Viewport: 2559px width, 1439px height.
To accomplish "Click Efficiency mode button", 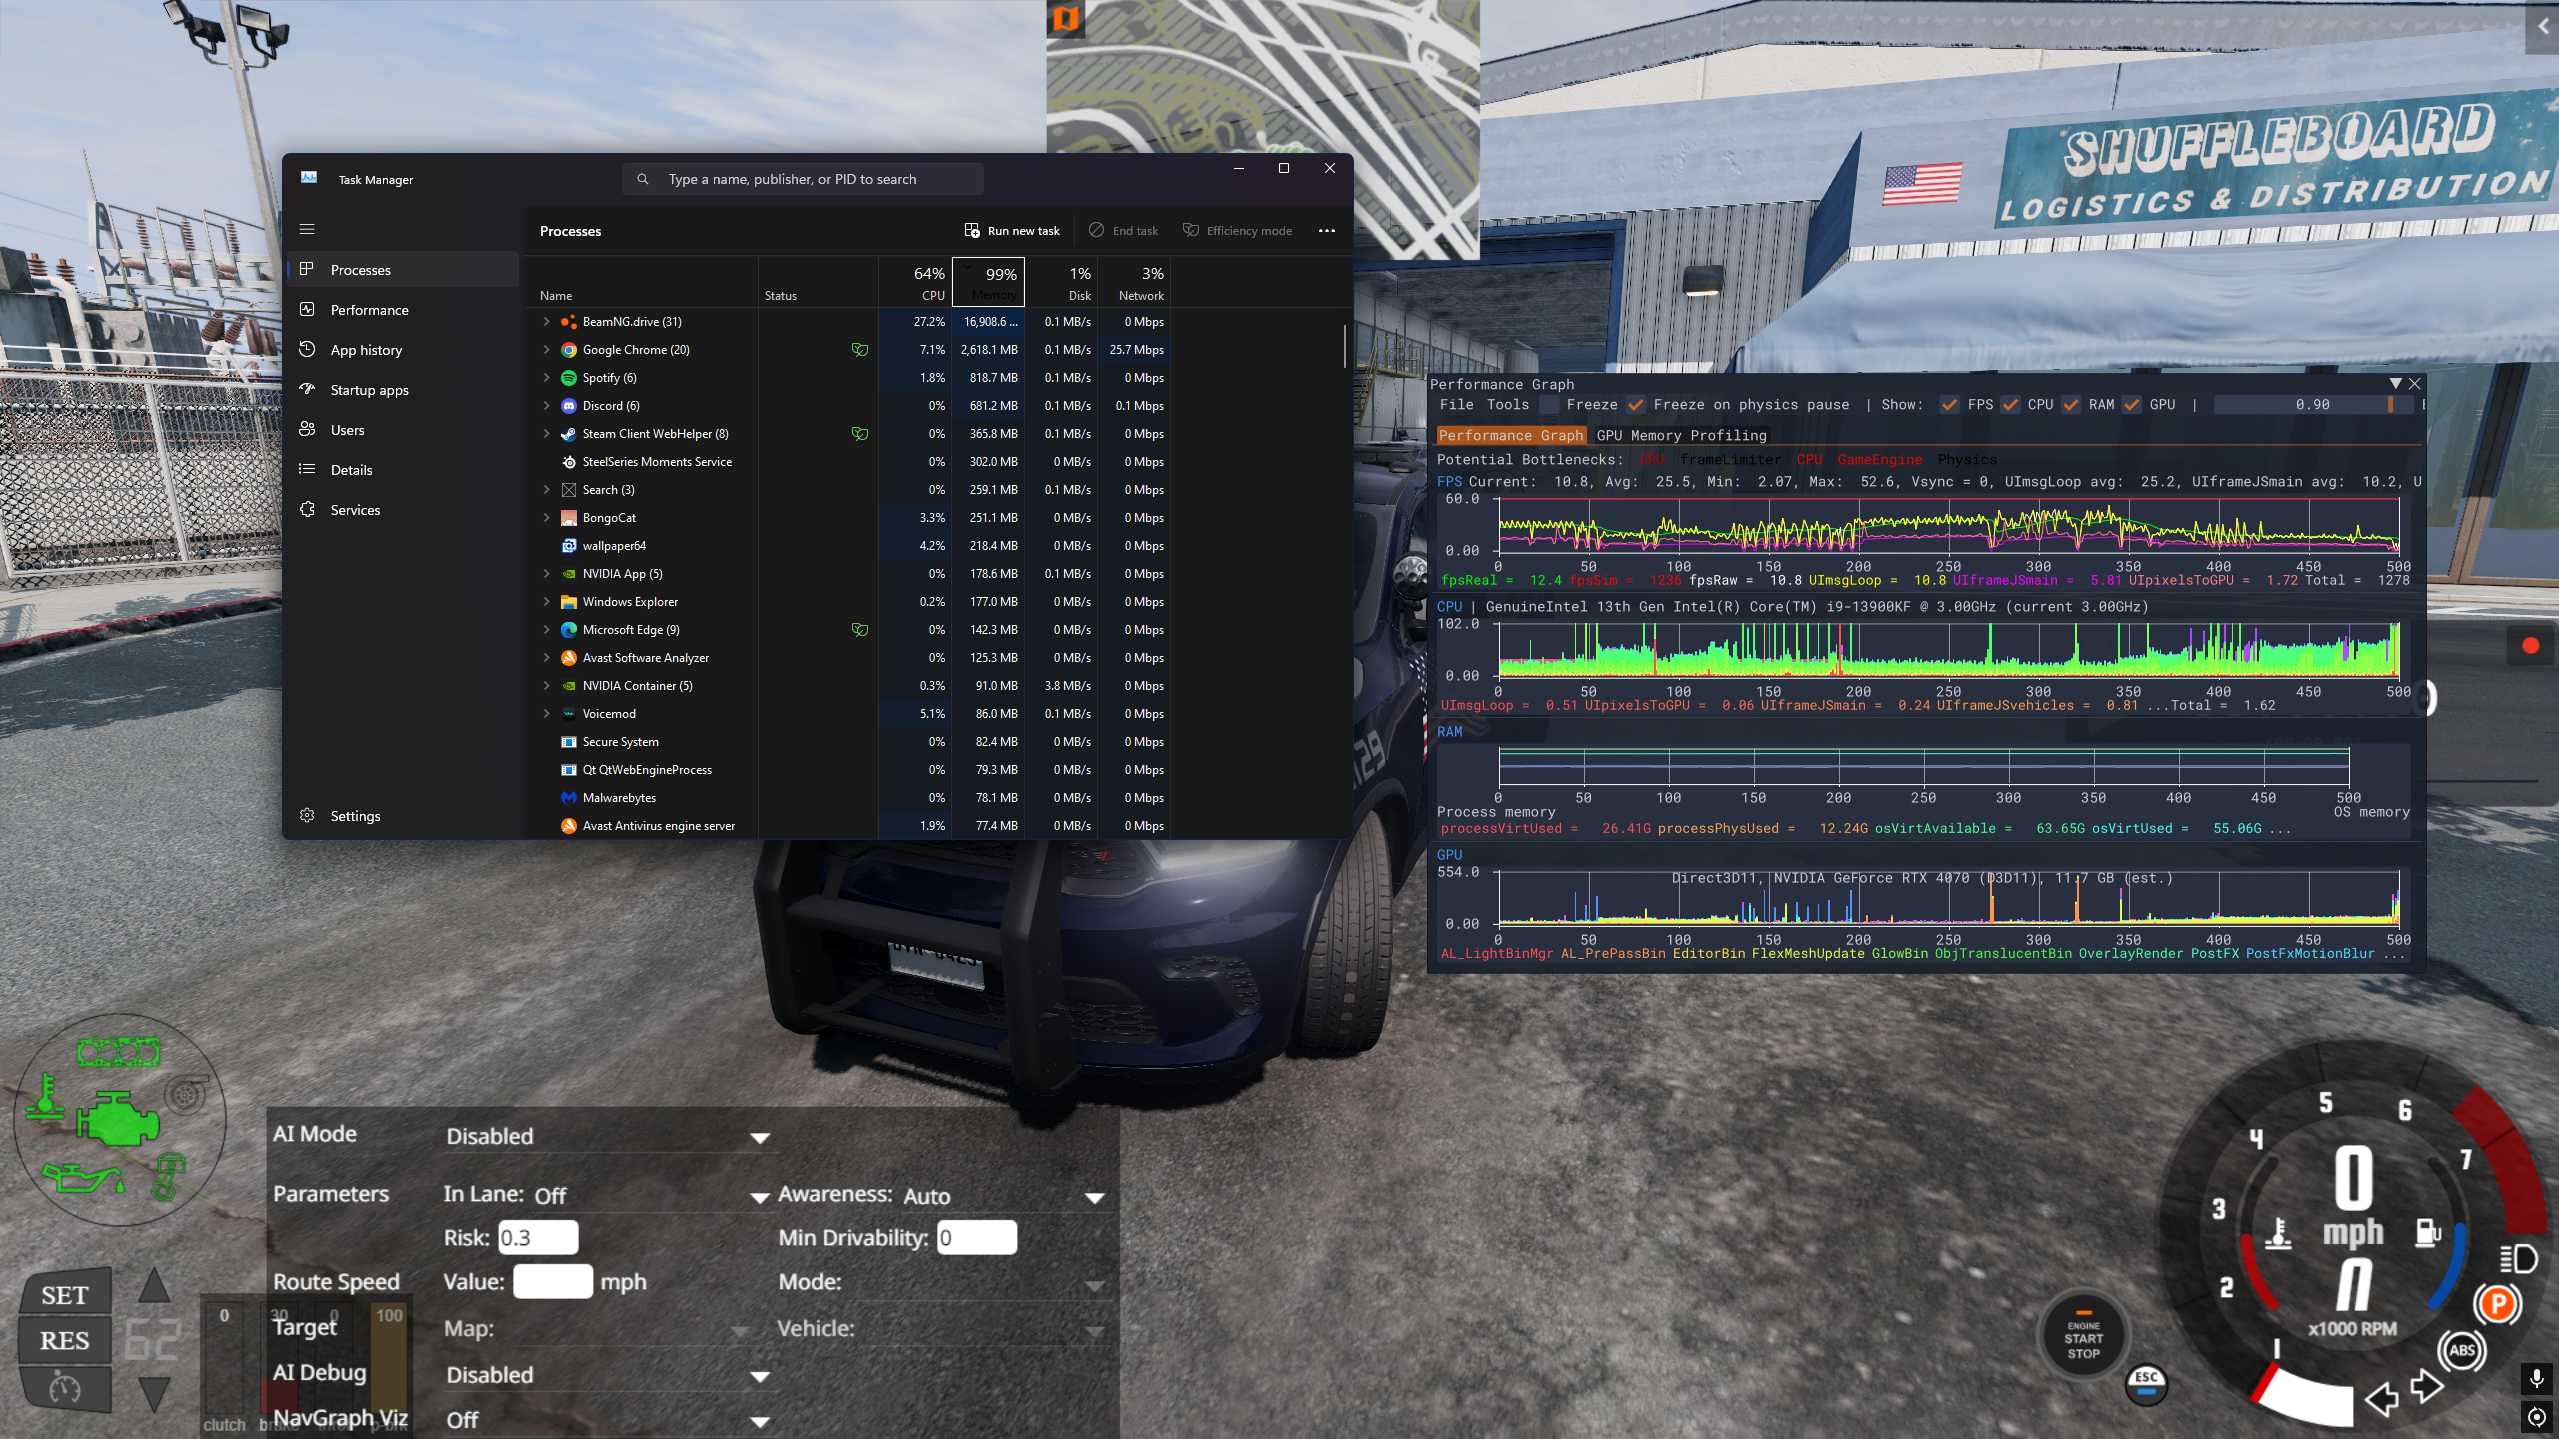I will click(x=1237, y=231).
